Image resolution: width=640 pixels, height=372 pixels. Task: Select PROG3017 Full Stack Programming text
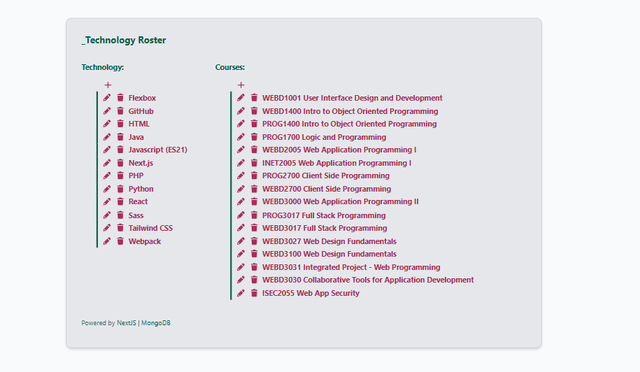coord(324,215)
